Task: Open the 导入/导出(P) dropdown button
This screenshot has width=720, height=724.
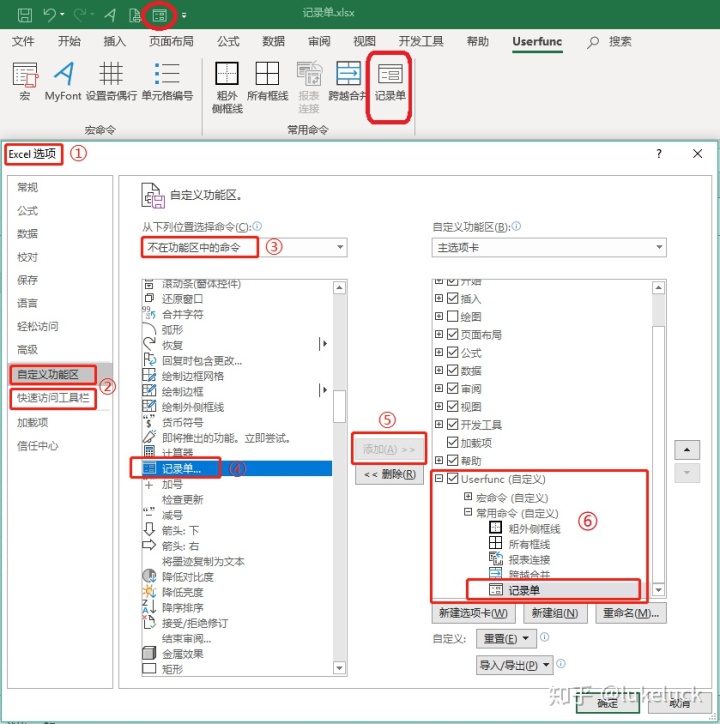Action: [514, 665]
